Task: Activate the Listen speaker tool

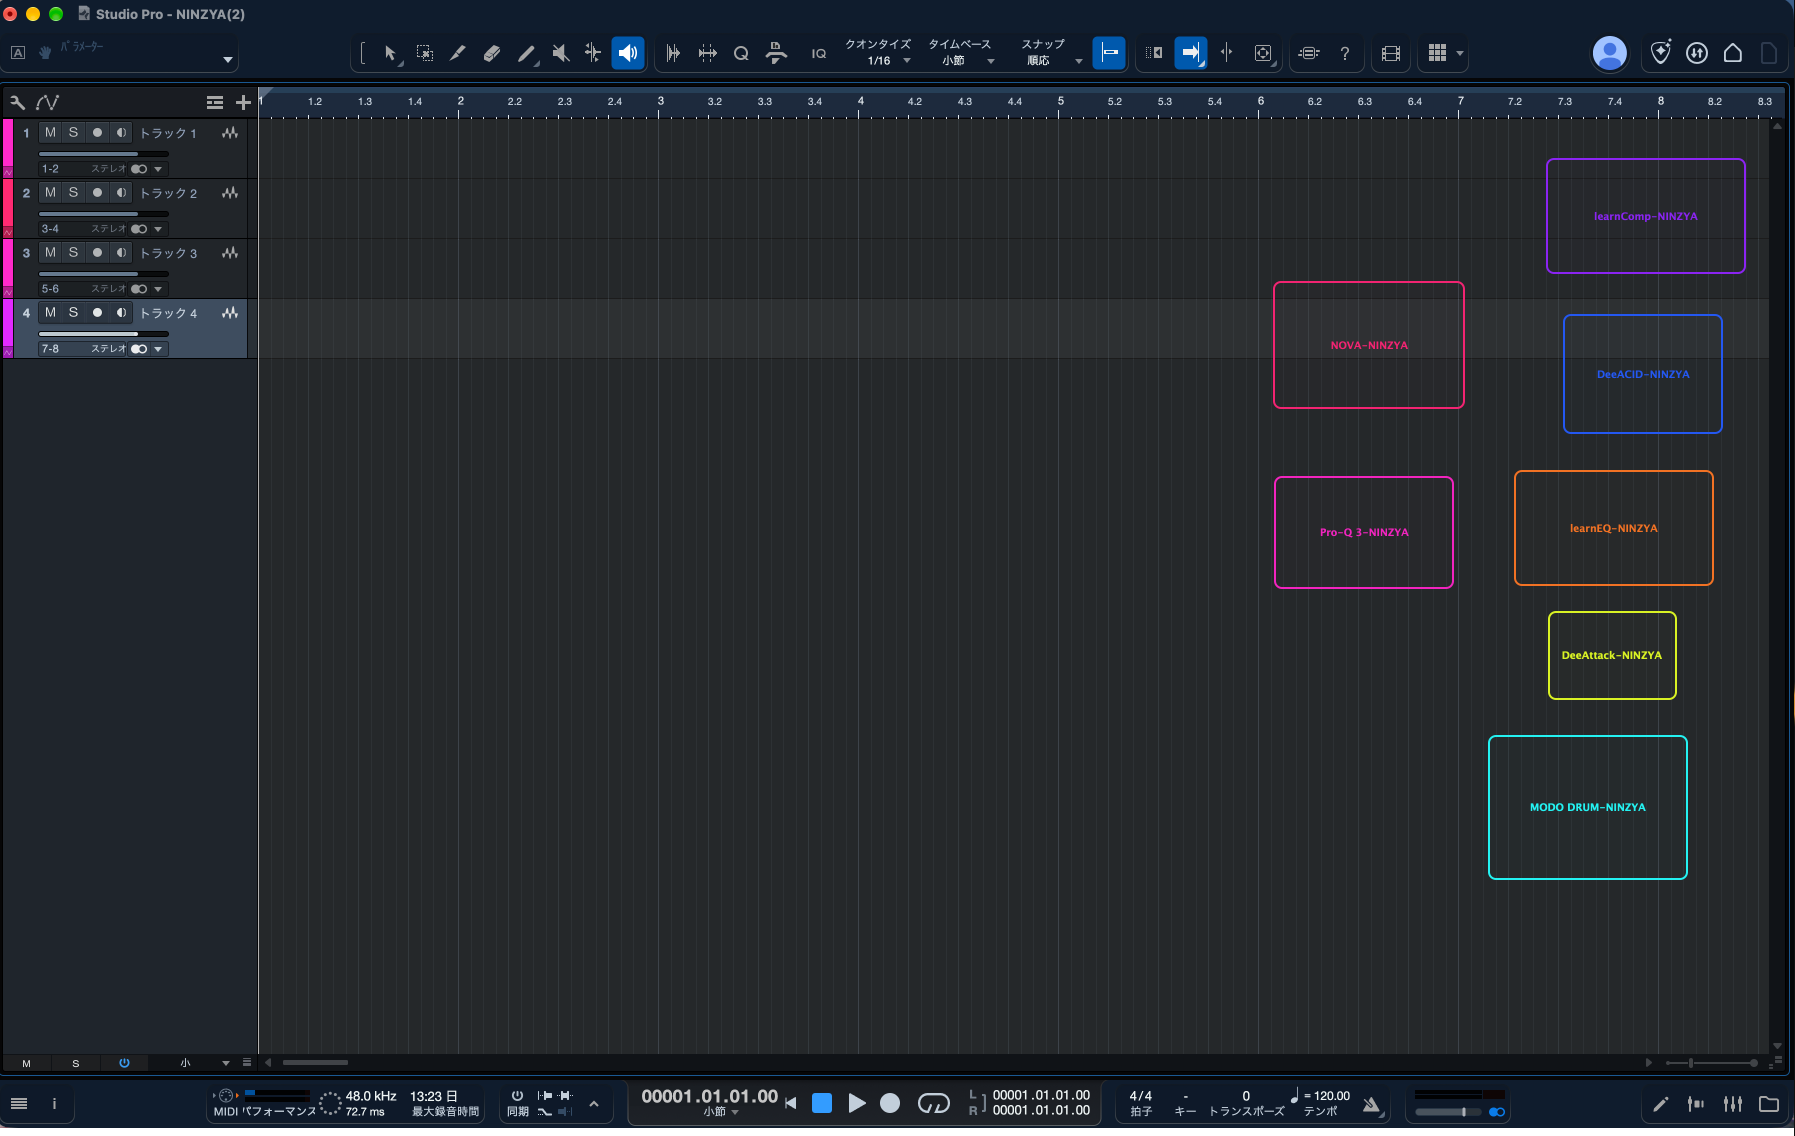Action: click(x=628, y=53)
